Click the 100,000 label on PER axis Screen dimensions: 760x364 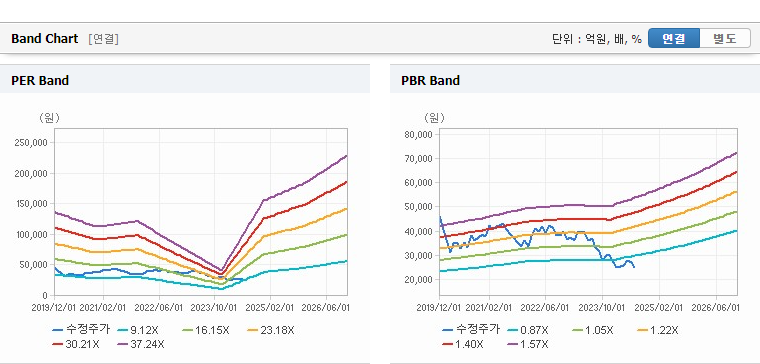32,235
